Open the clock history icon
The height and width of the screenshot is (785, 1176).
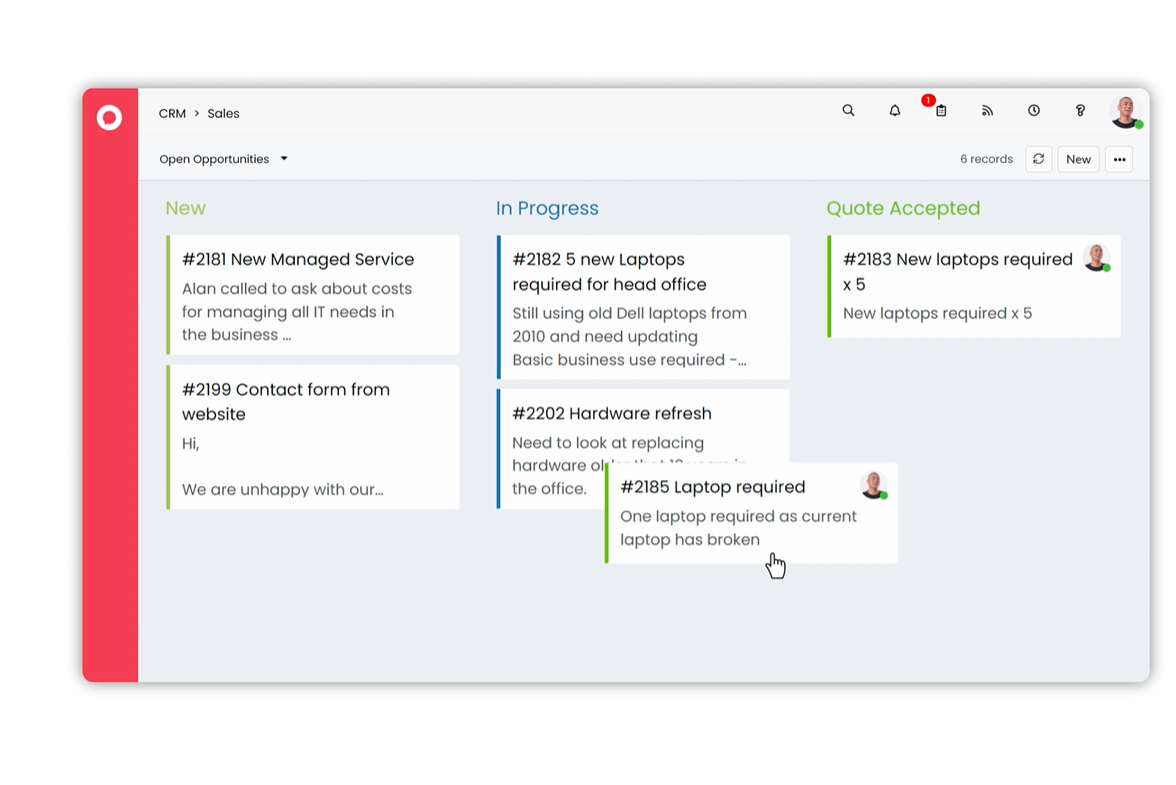click(1034, 111)
